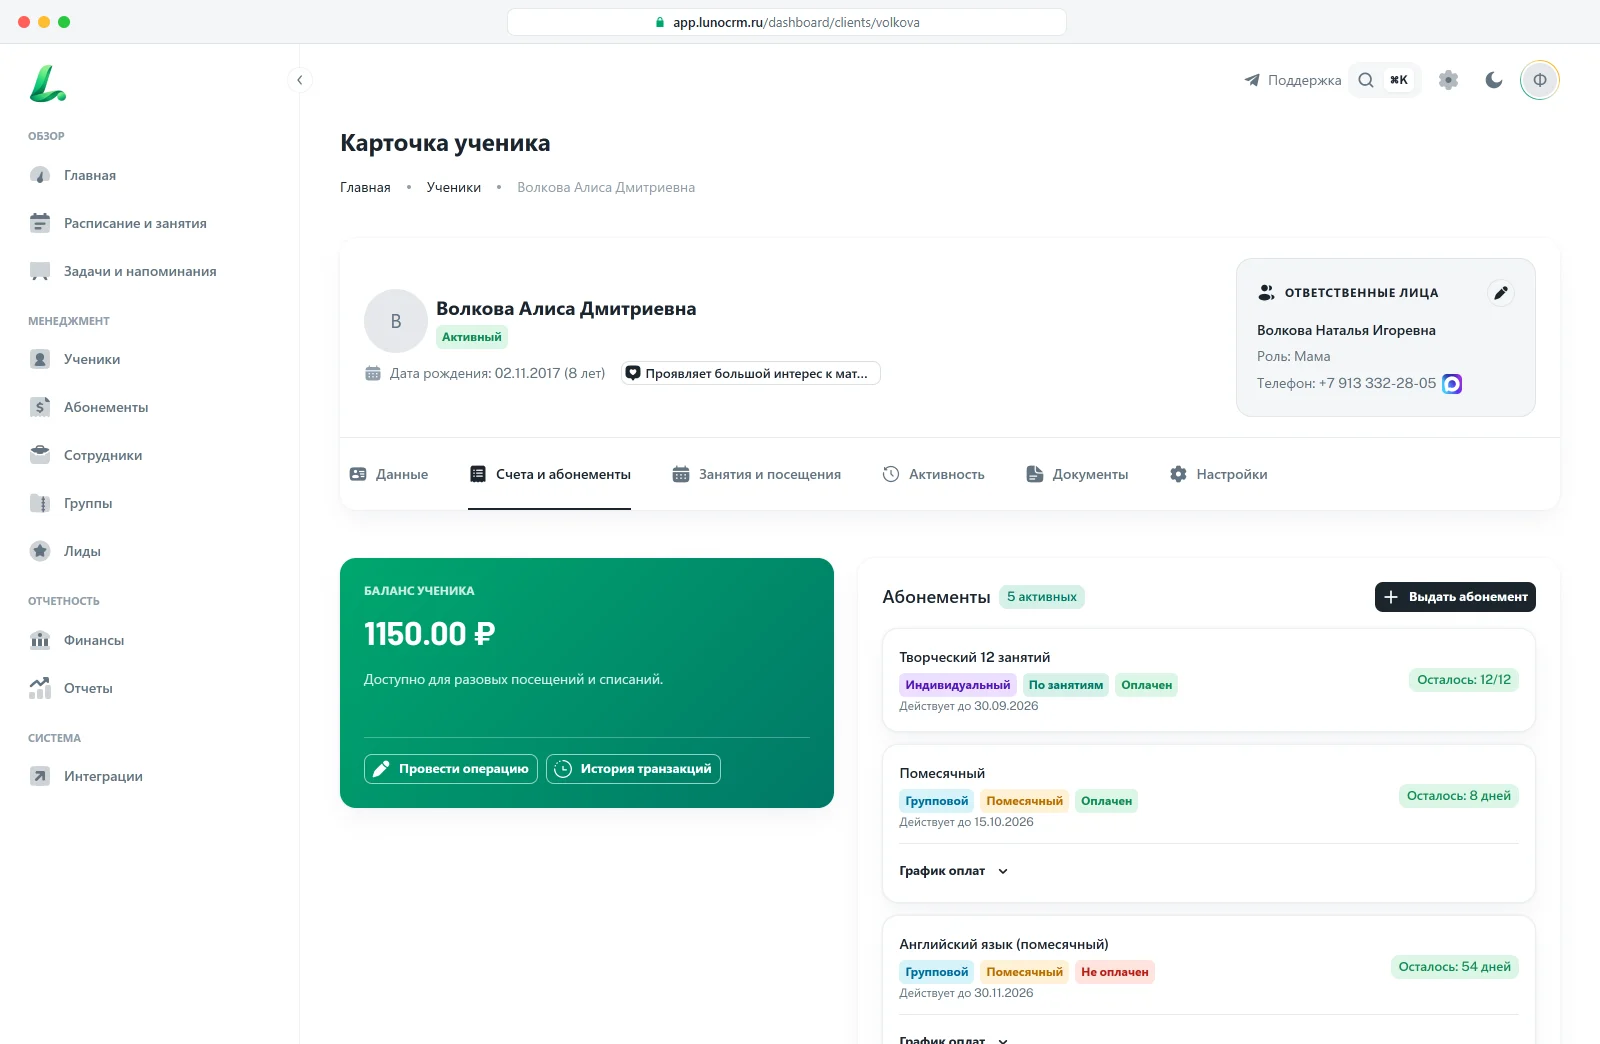Viewport: 1600px width, 1044px height.
Task: Open the search with magnifier icon
Action: (x=1365, y=80)
